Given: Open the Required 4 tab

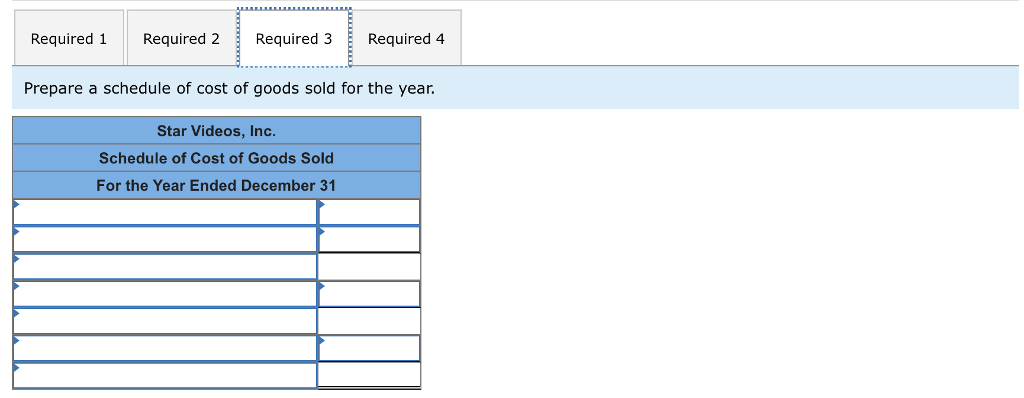Looking at the screenshot, I should coord(406,38).
